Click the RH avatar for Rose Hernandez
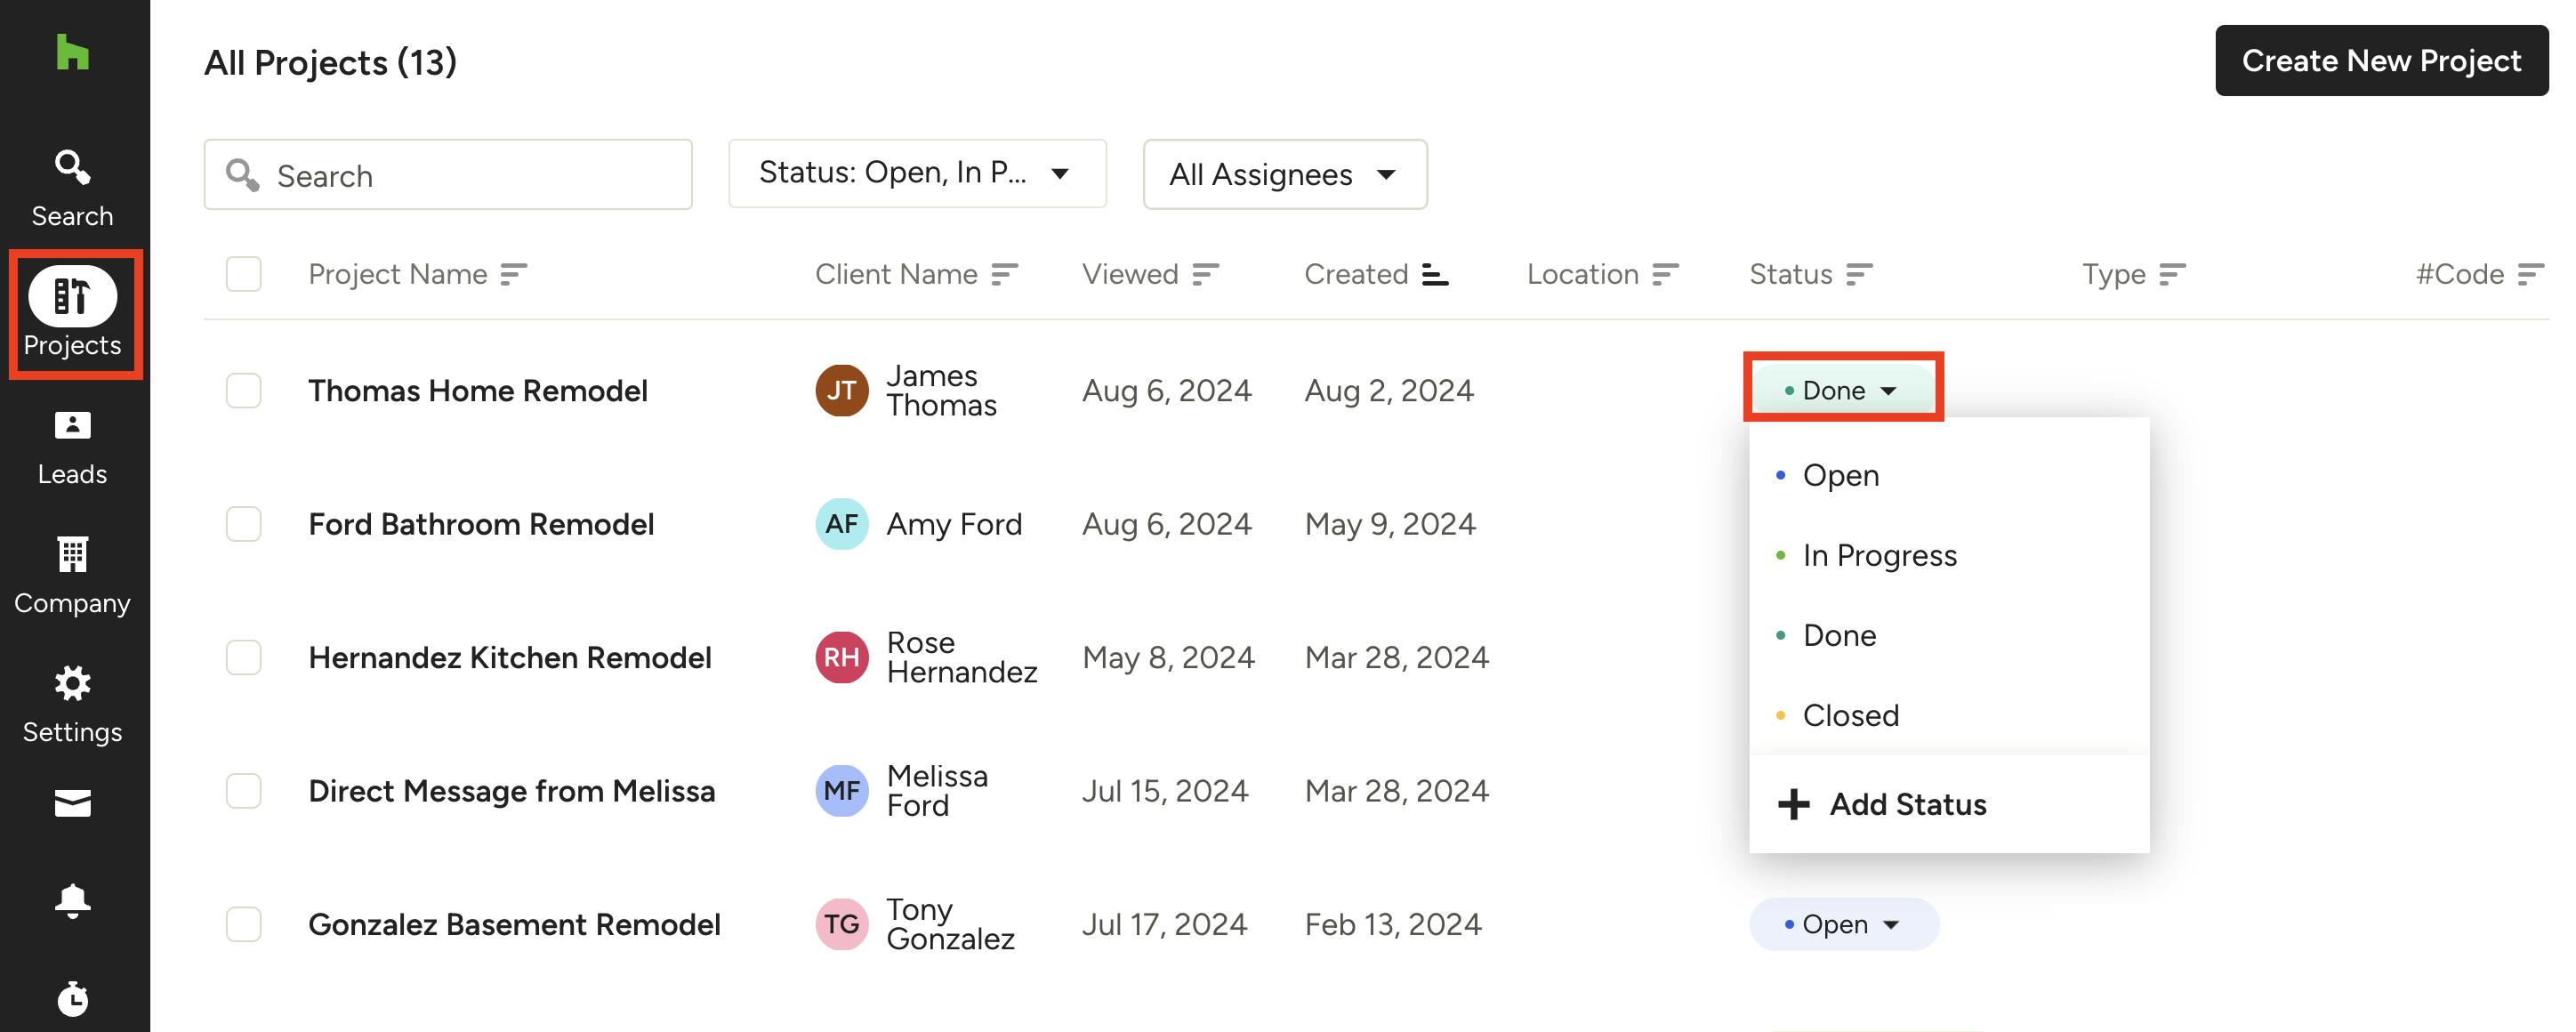The height and width of the screenshot is (1032, 2576). click(x=842, y=657)
